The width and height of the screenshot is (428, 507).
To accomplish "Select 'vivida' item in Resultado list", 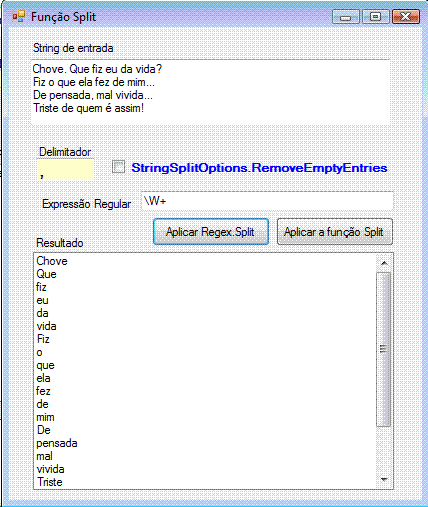I will [x=50, y=469].
